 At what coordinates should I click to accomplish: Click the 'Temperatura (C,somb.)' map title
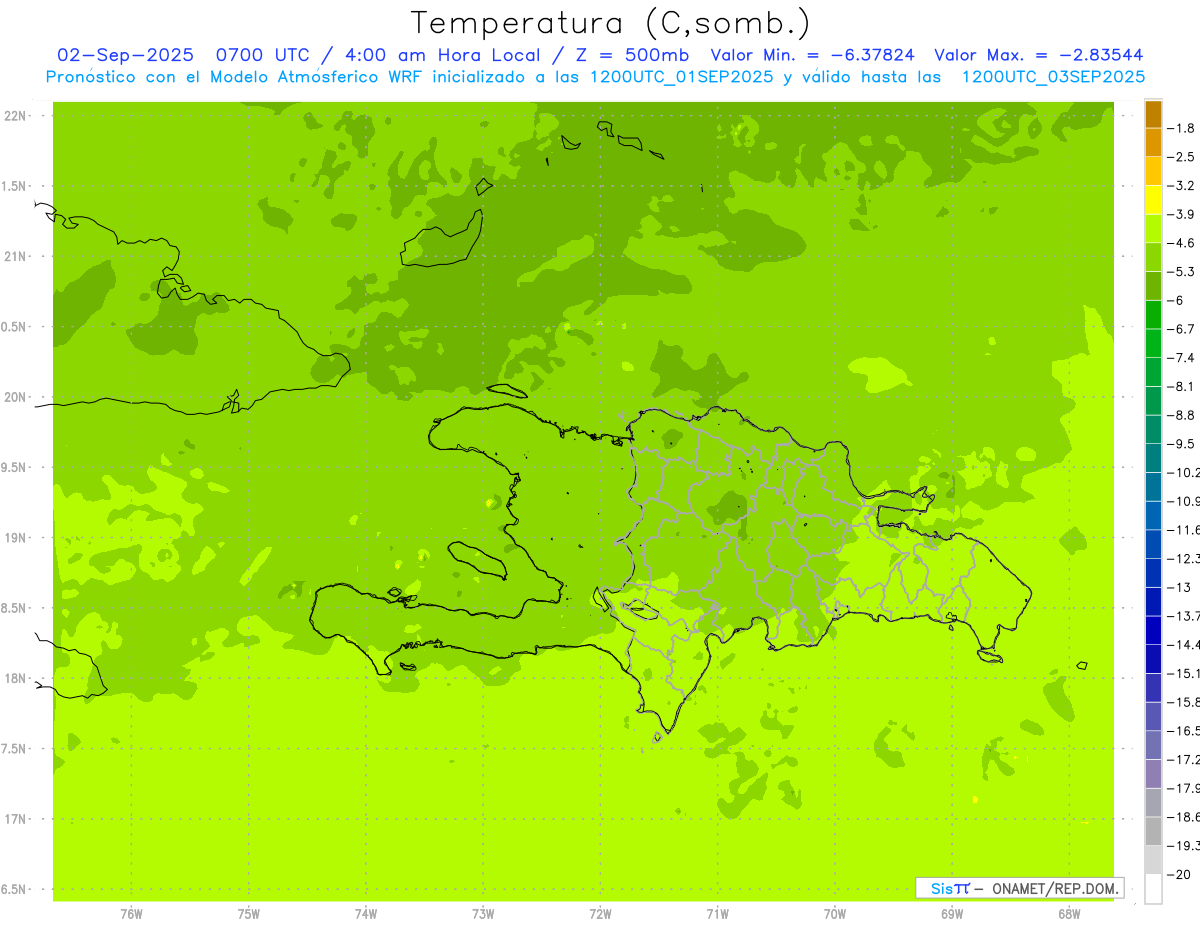(x=611, y=22)
